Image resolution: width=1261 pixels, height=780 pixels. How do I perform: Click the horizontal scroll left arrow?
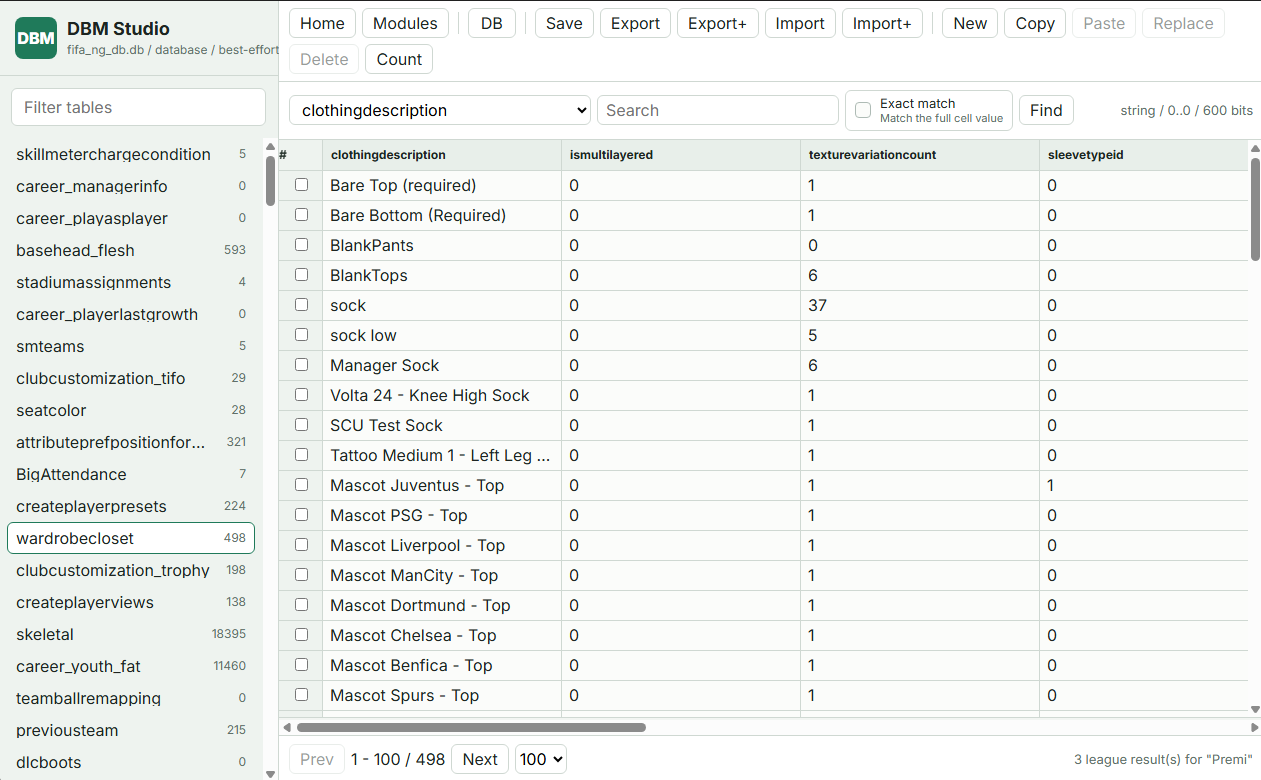(x=287, y=727)
